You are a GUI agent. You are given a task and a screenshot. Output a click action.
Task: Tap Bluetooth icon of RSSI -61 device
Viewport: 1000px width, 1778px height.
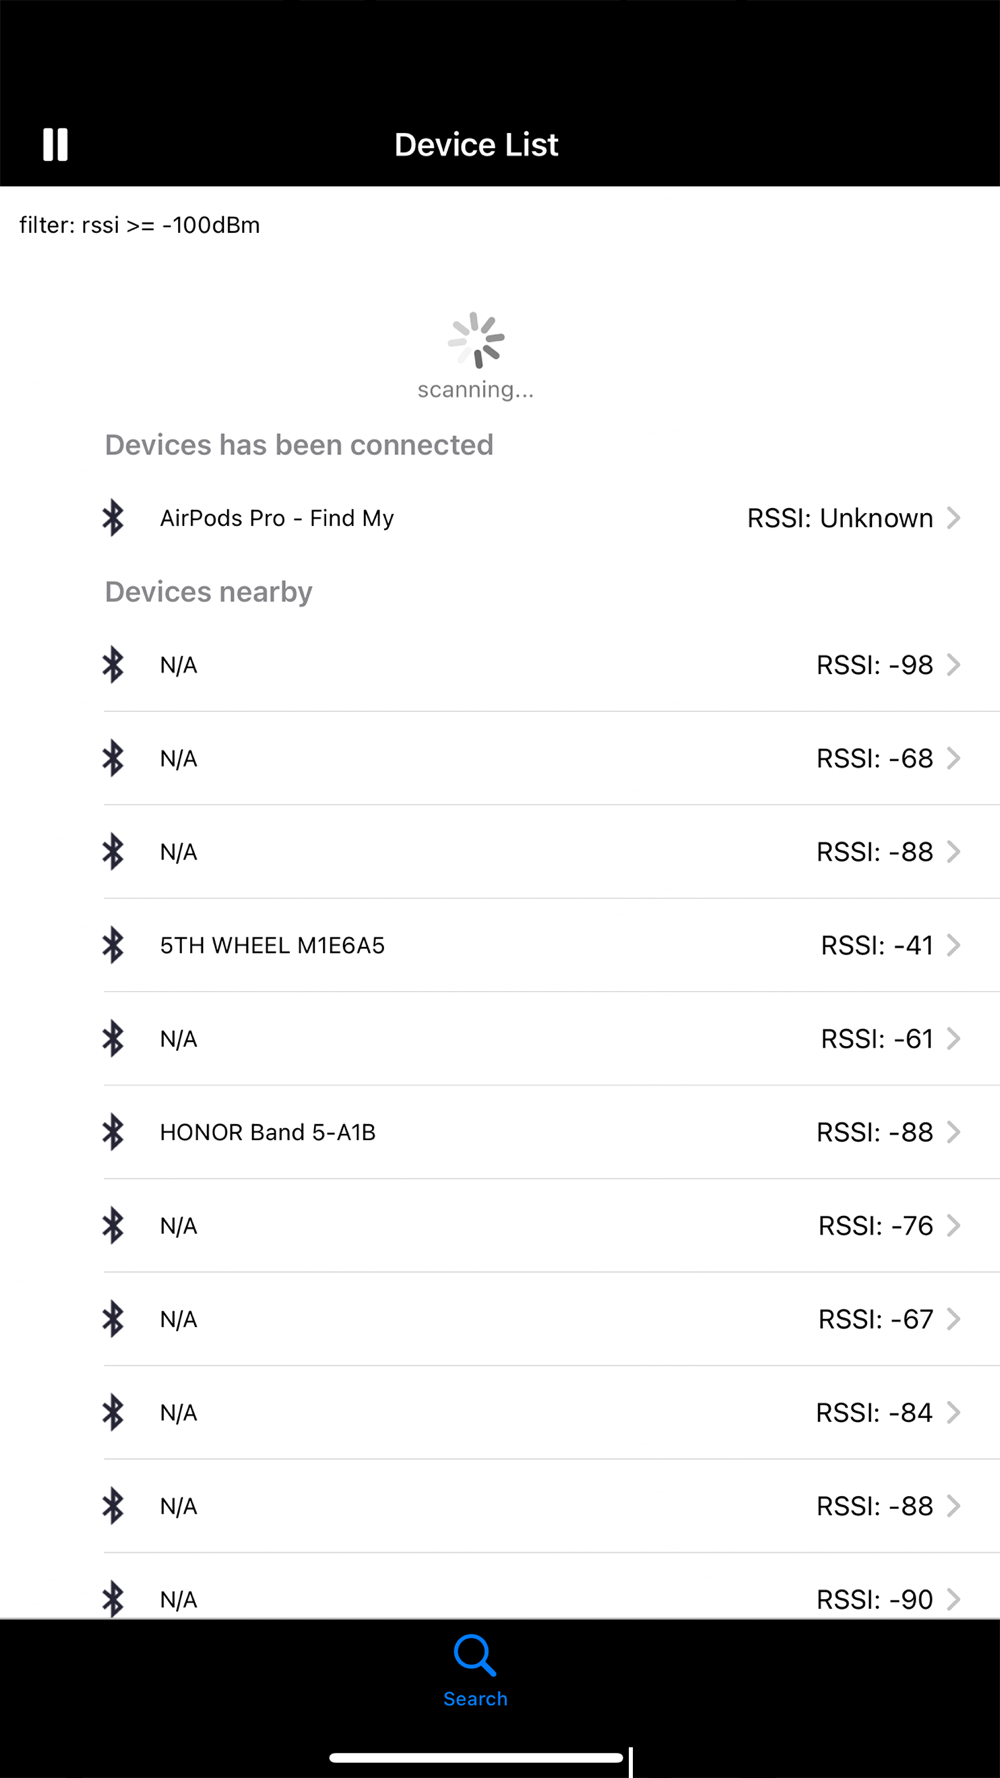click(x=113, y=1039)
